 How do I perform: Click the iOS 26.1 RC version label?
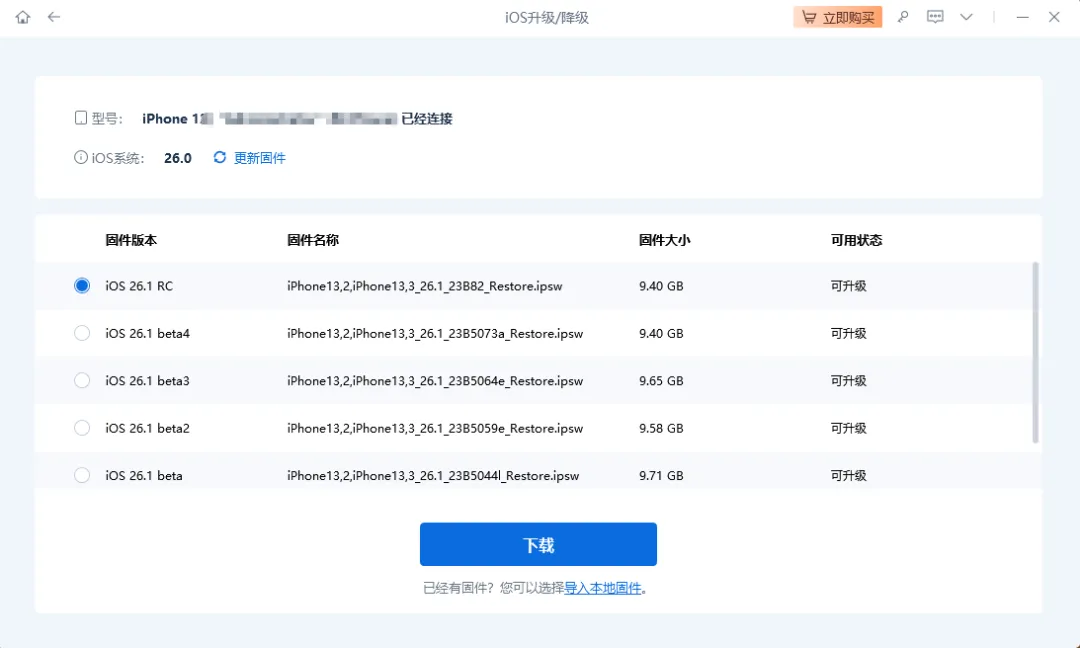139,286
